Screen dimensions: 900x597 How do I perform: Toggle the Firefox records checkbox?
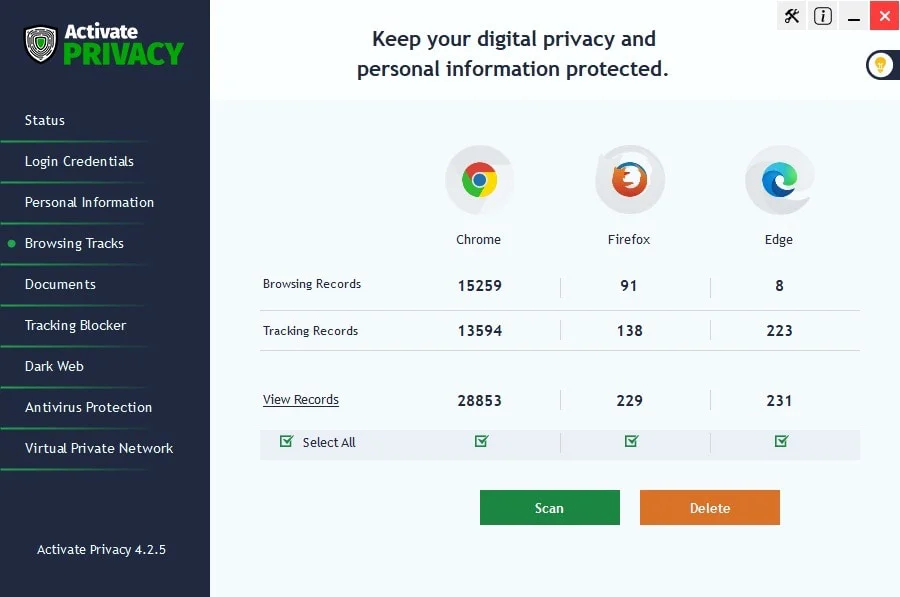coord(631,440)
